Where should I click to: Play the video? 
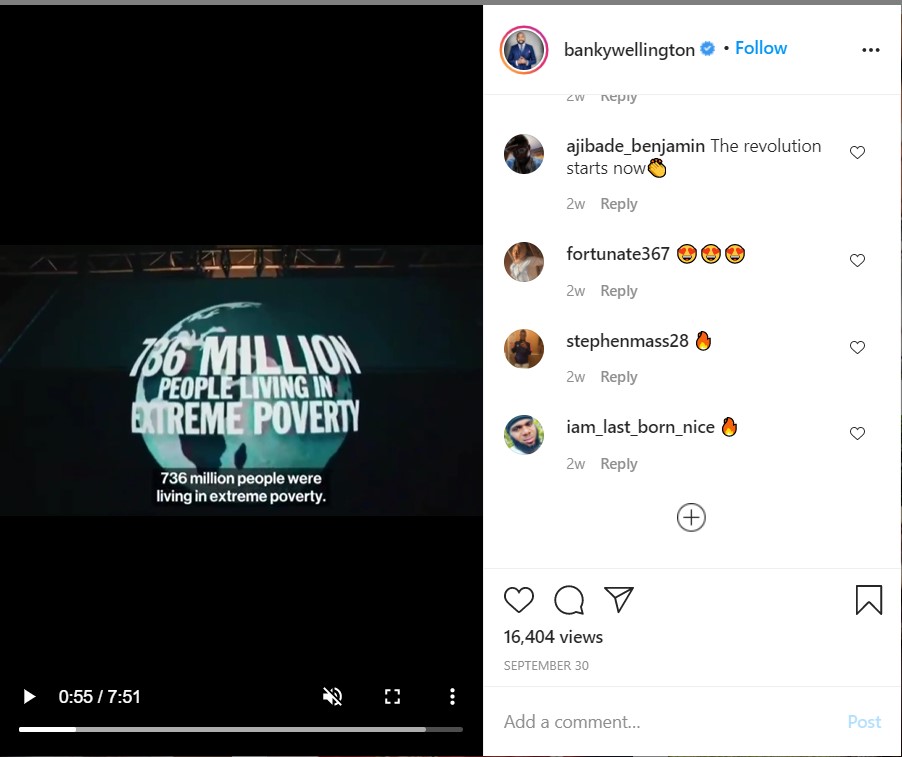coord(29,697)
